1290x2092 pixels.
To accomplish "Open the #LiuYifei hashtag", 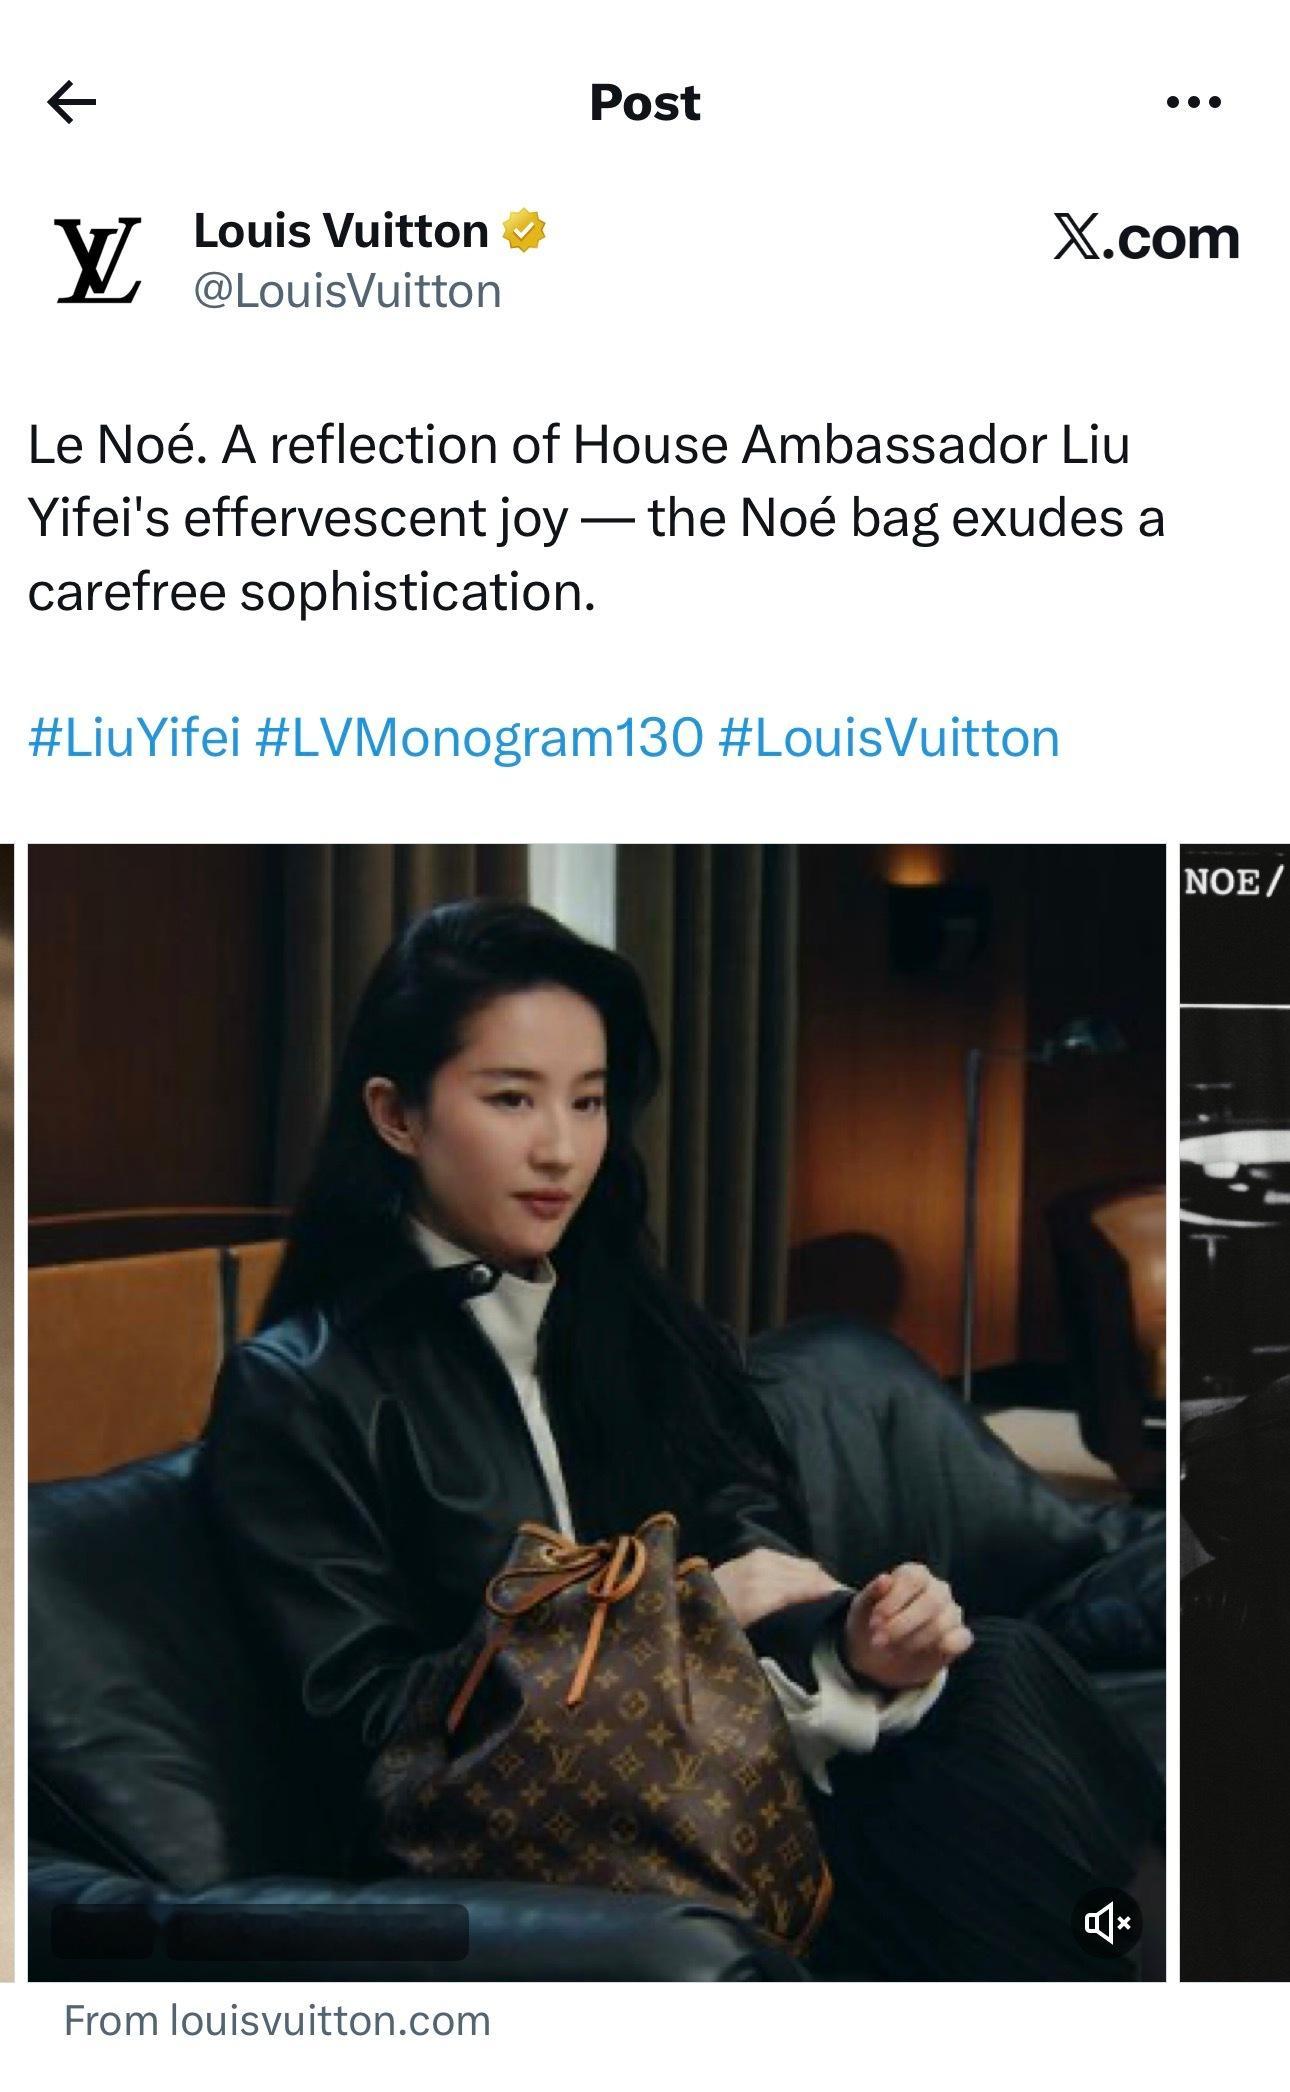I will click(135, 738).
